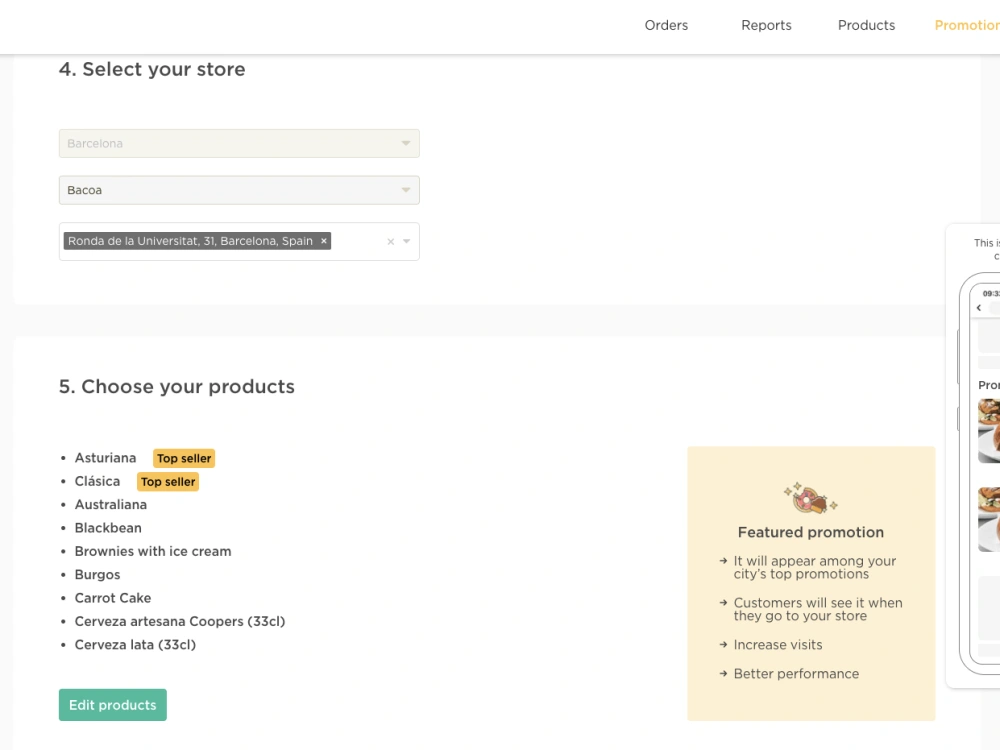The width and height of the screenshot is (1000, 750).
Task: Open the Reports menu
Action: click(x=767, y=26)
